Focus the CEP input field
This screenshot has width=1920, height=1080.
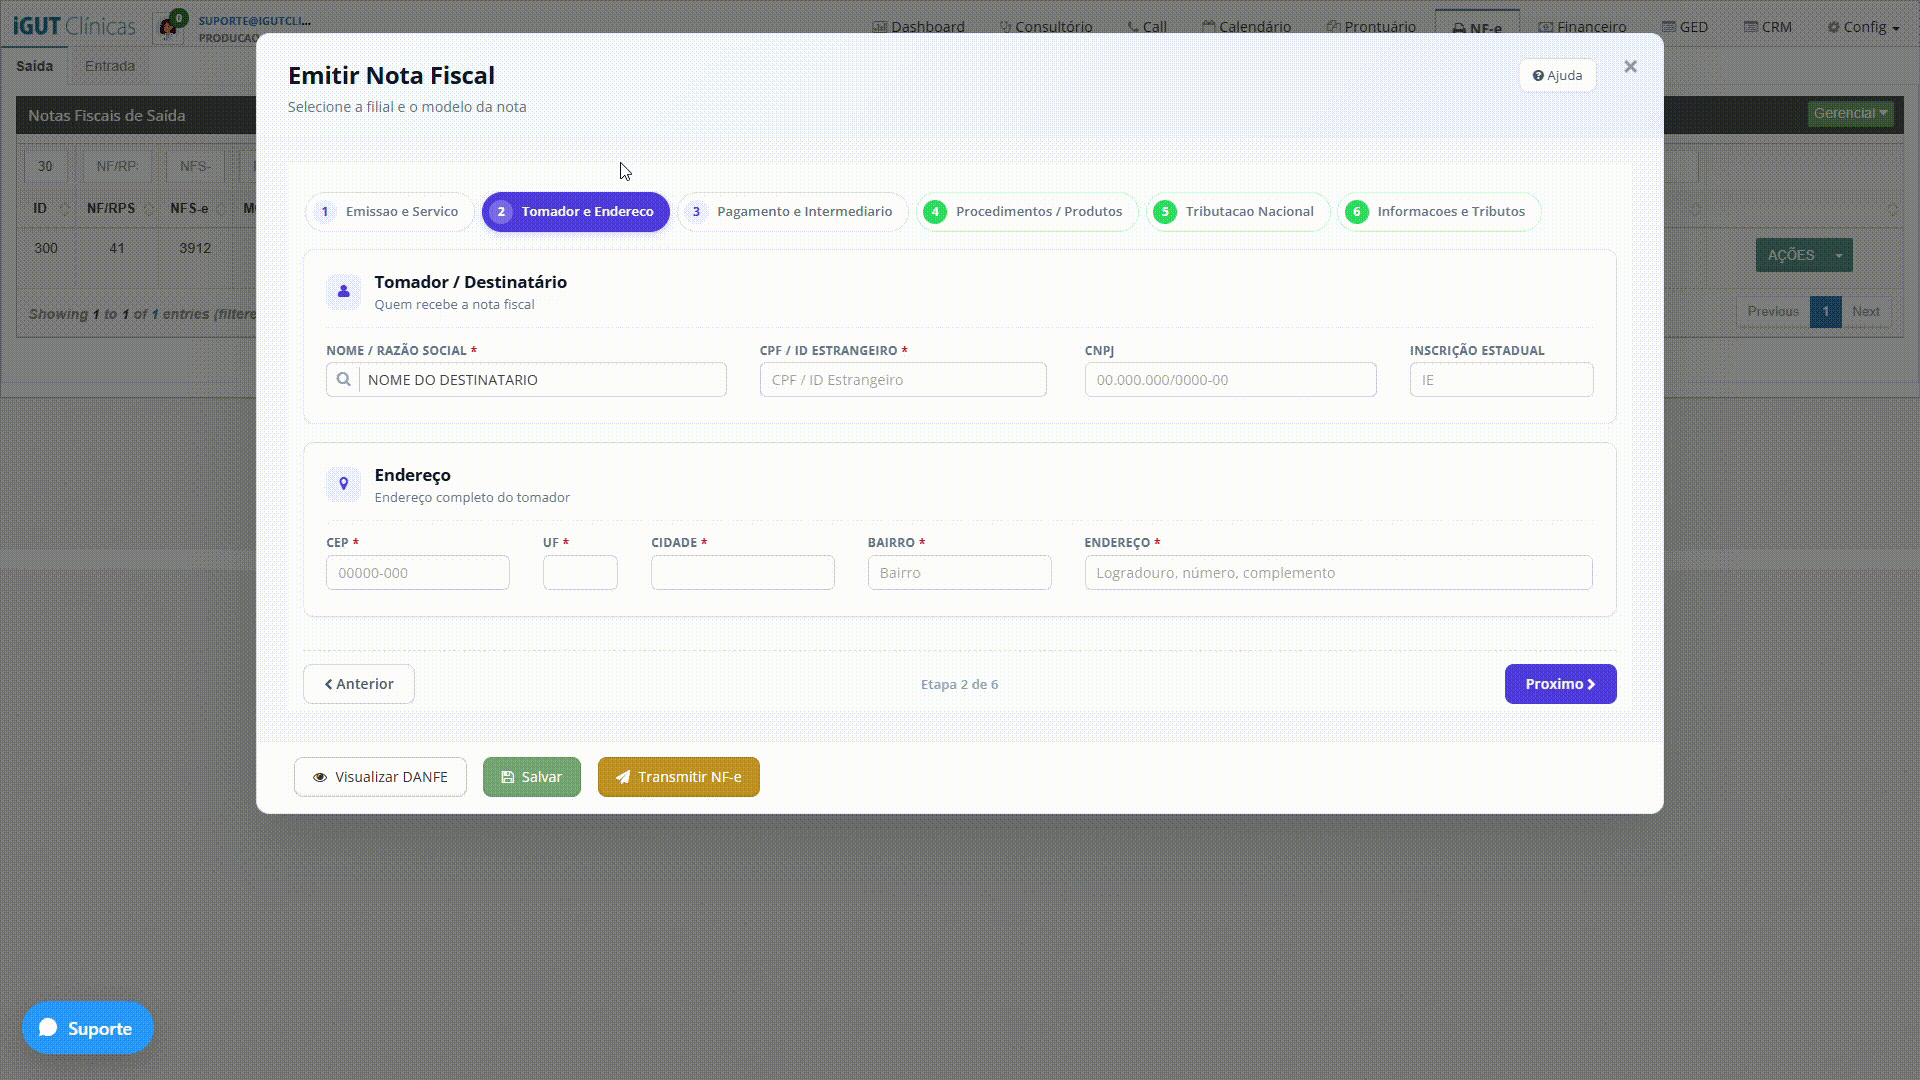[418, 573]
